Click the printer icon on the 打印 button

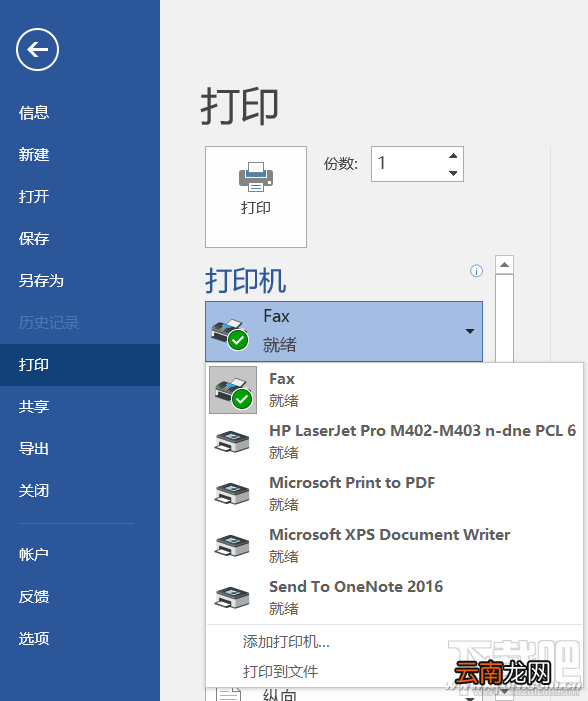tap(256, 177)
